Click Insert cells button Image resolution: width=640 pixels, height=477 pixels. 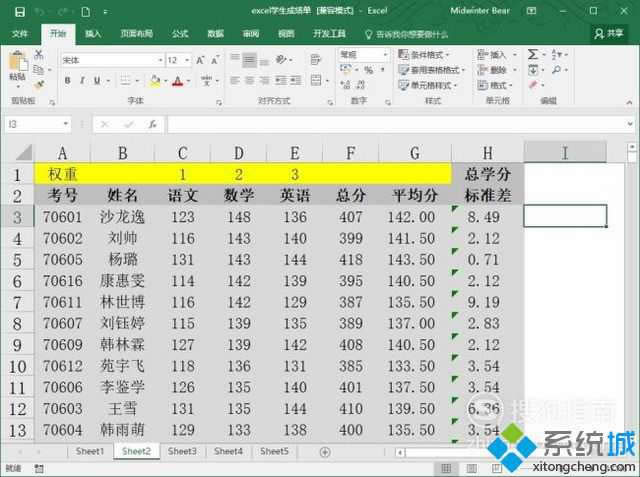(497, 54)
